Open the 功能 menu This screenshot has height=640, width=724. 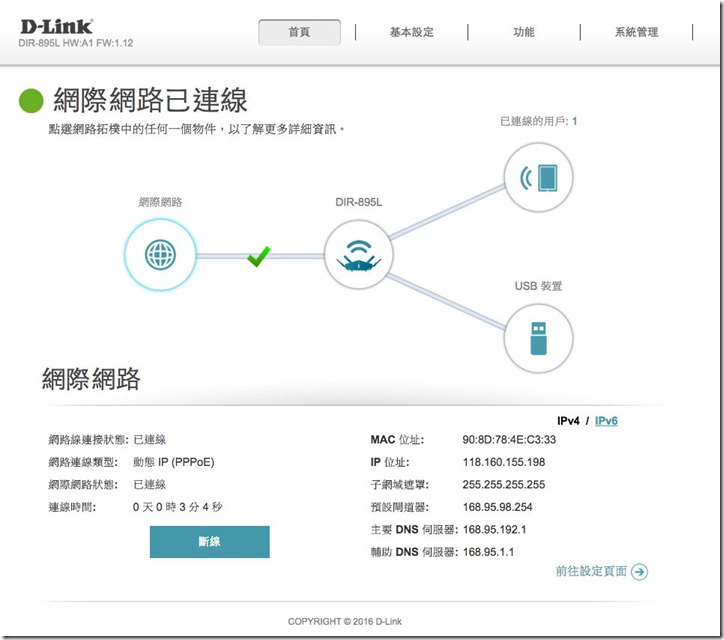point(524,32)
